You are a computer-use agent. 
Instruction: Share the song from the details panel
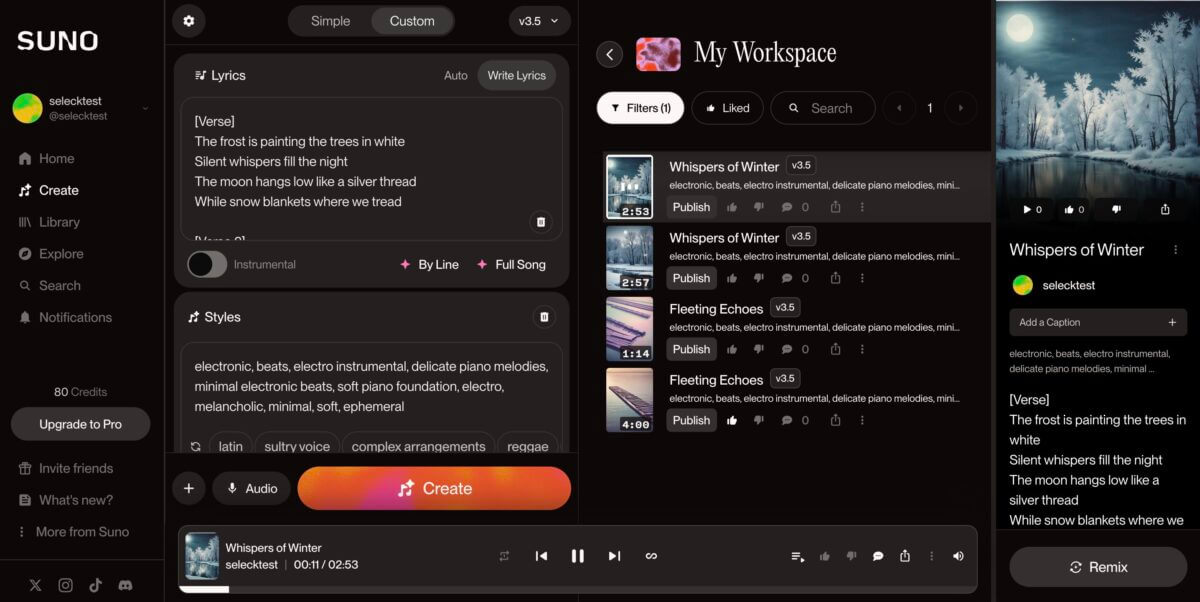coord(1165,209)
